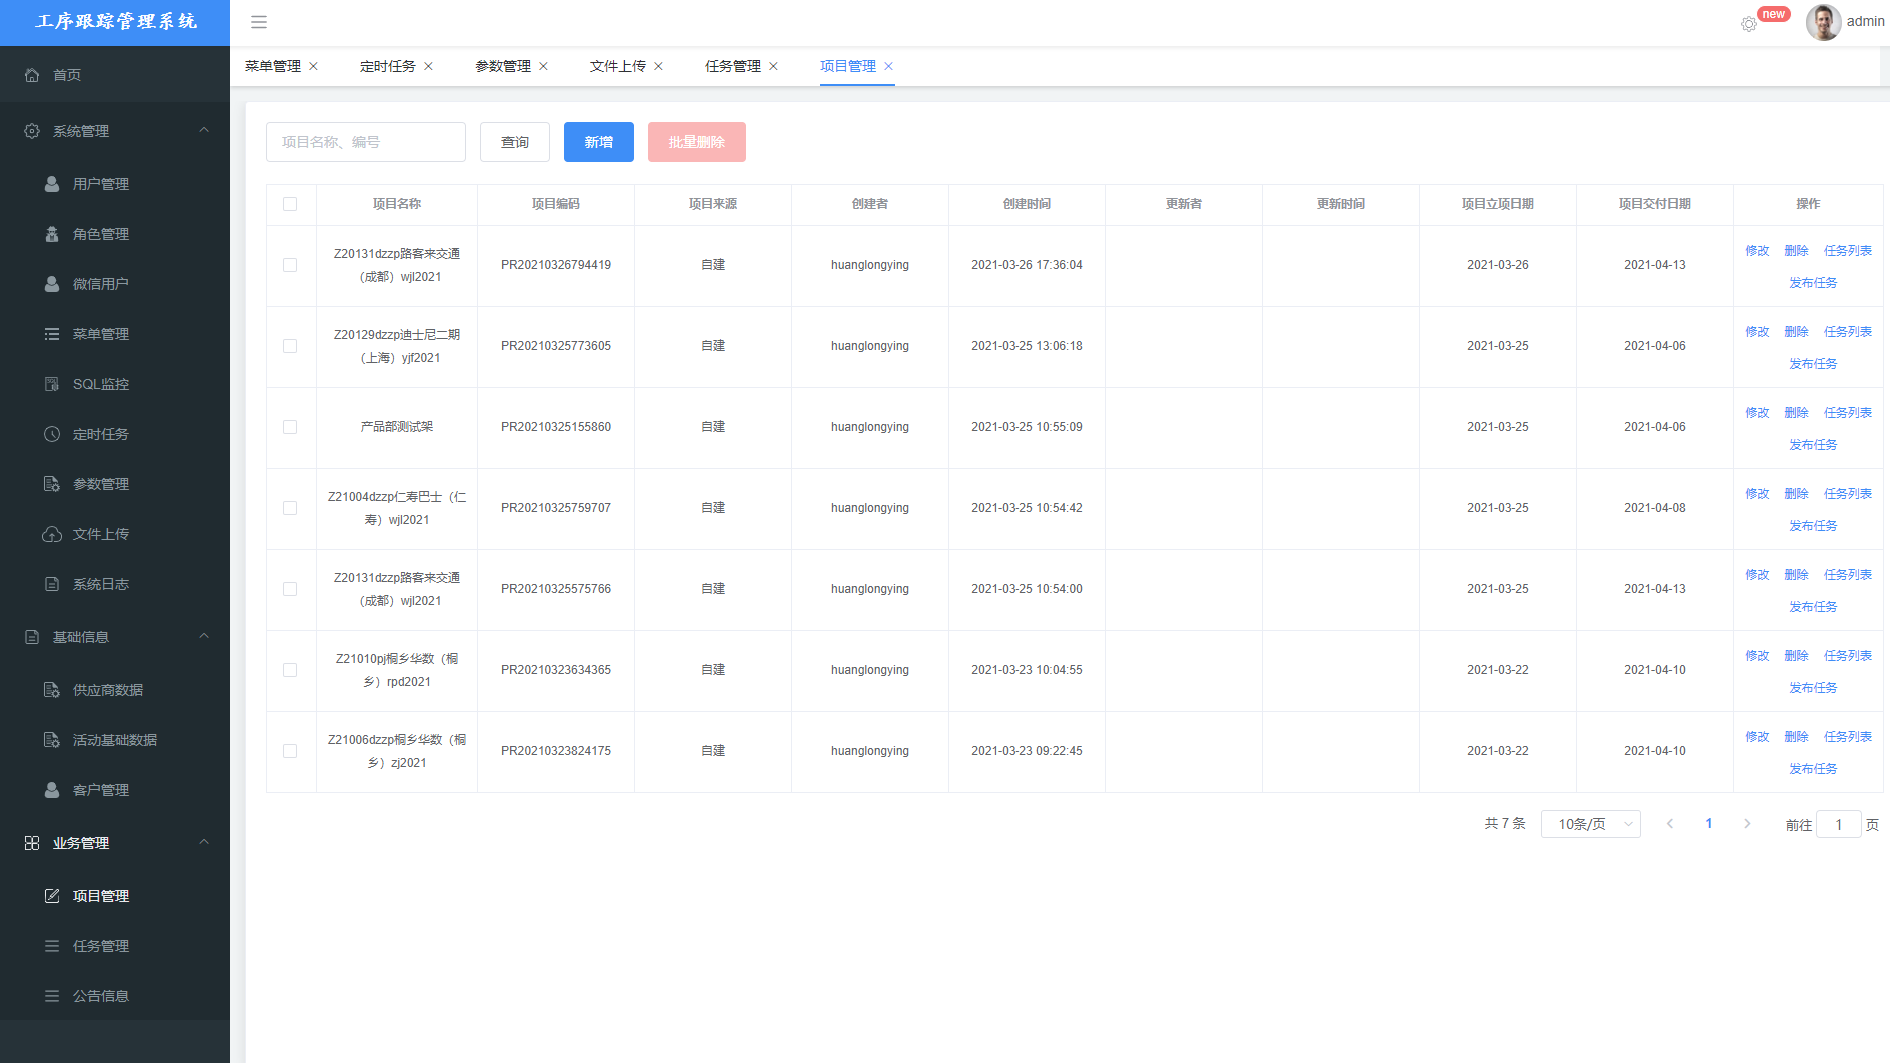Focus the 项目名称、编号 search field
This screenshot has width=1890, height=1063.
[366, 142]
